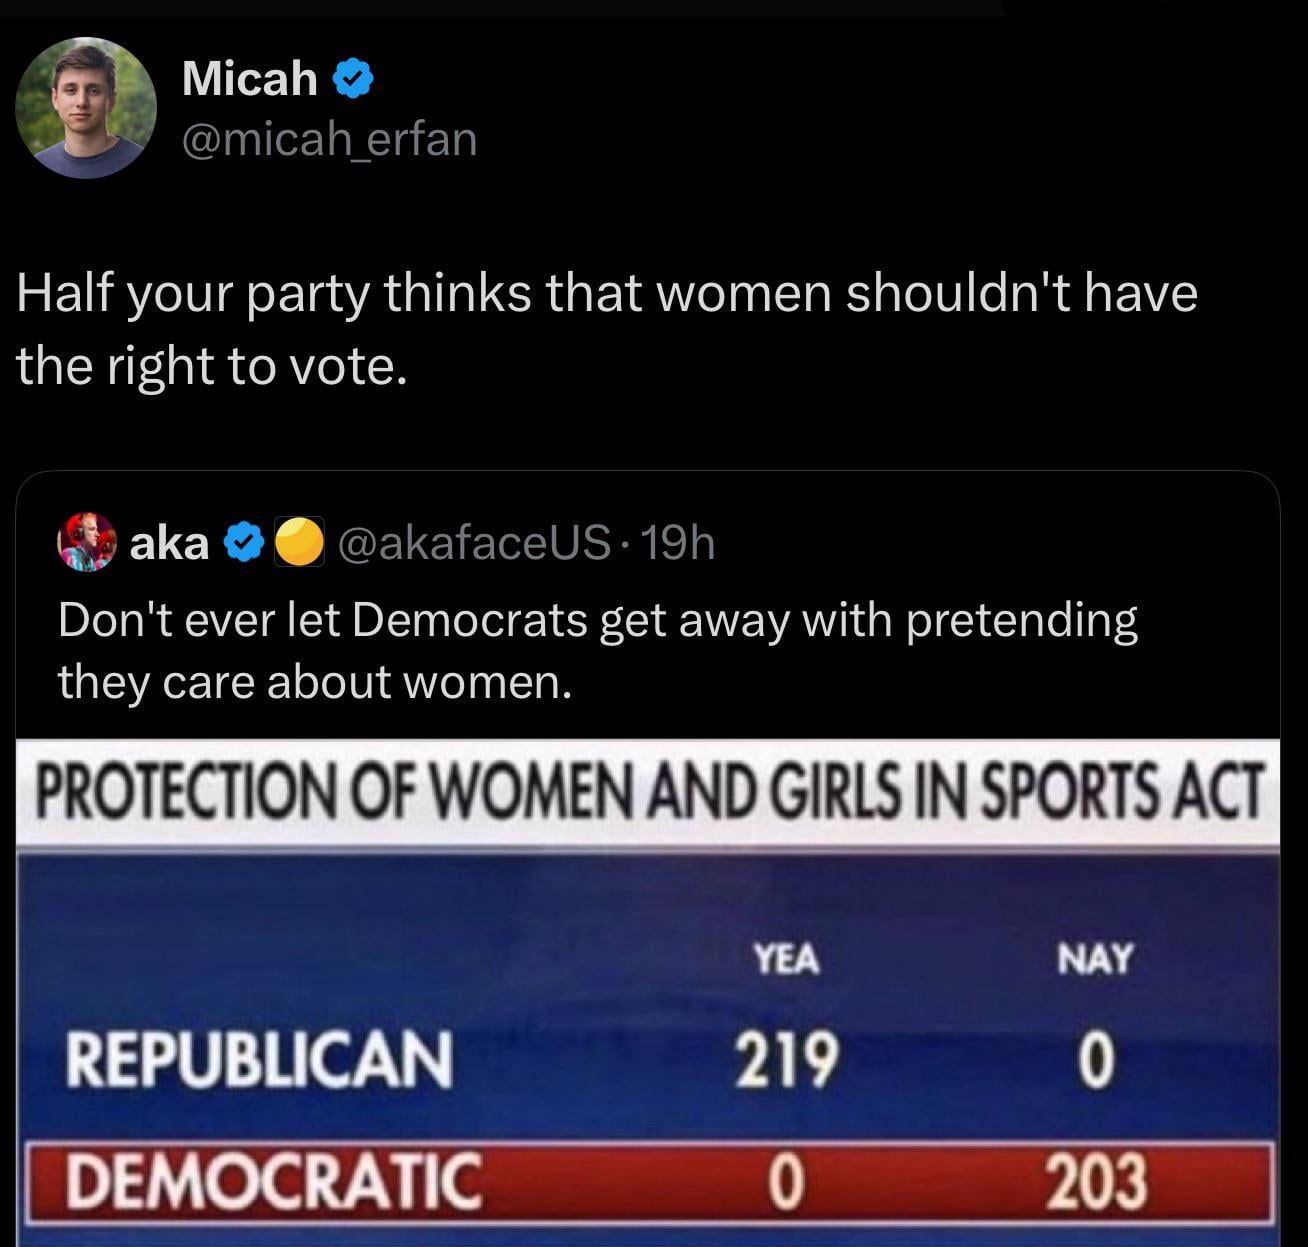Open the @micah_erfan handle

329,139
